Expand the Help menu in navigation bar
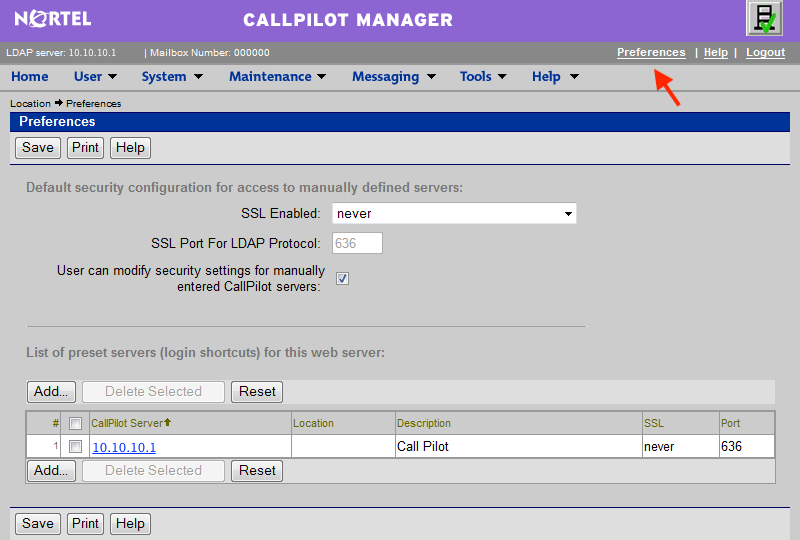Viewport: 800px width, 540px height. [x=555, y=77]
